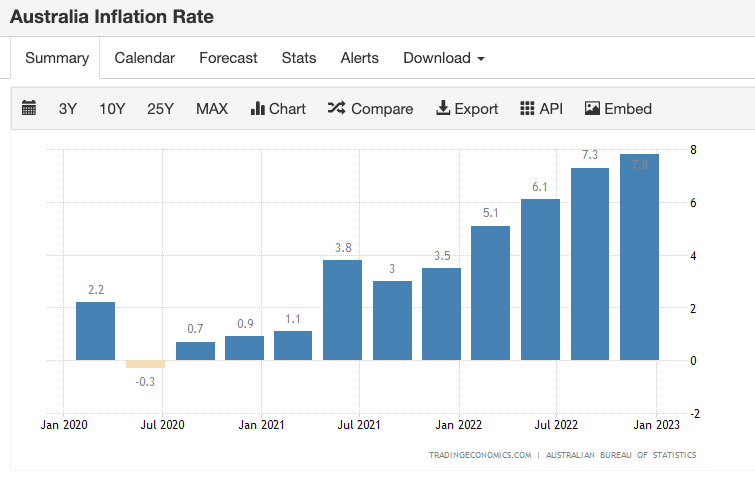Click the 7.8 bar for Jan 2023
The image size is (755, 490).
[639, 258]
